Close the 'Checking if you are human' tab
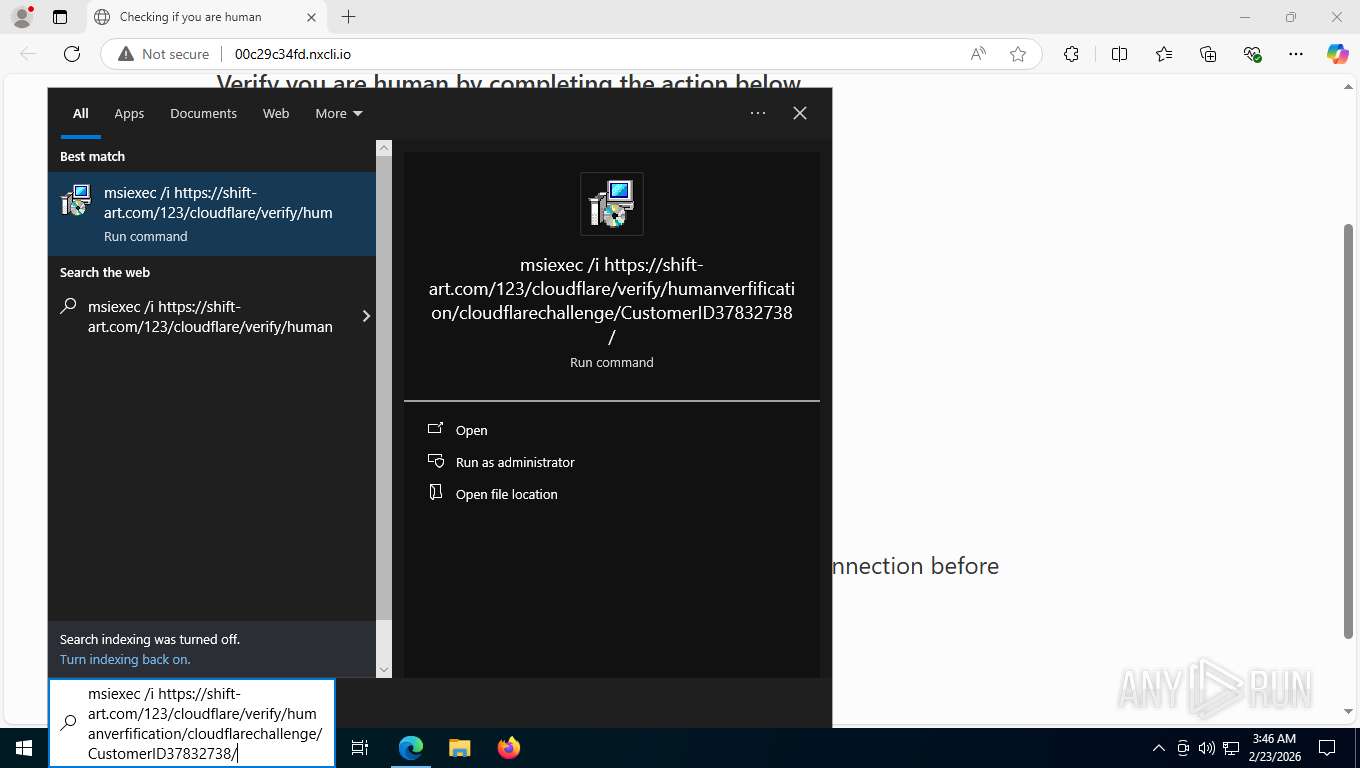Image resolution: width=1360 pixels, height=768 pixels. (x=311, y=17)
